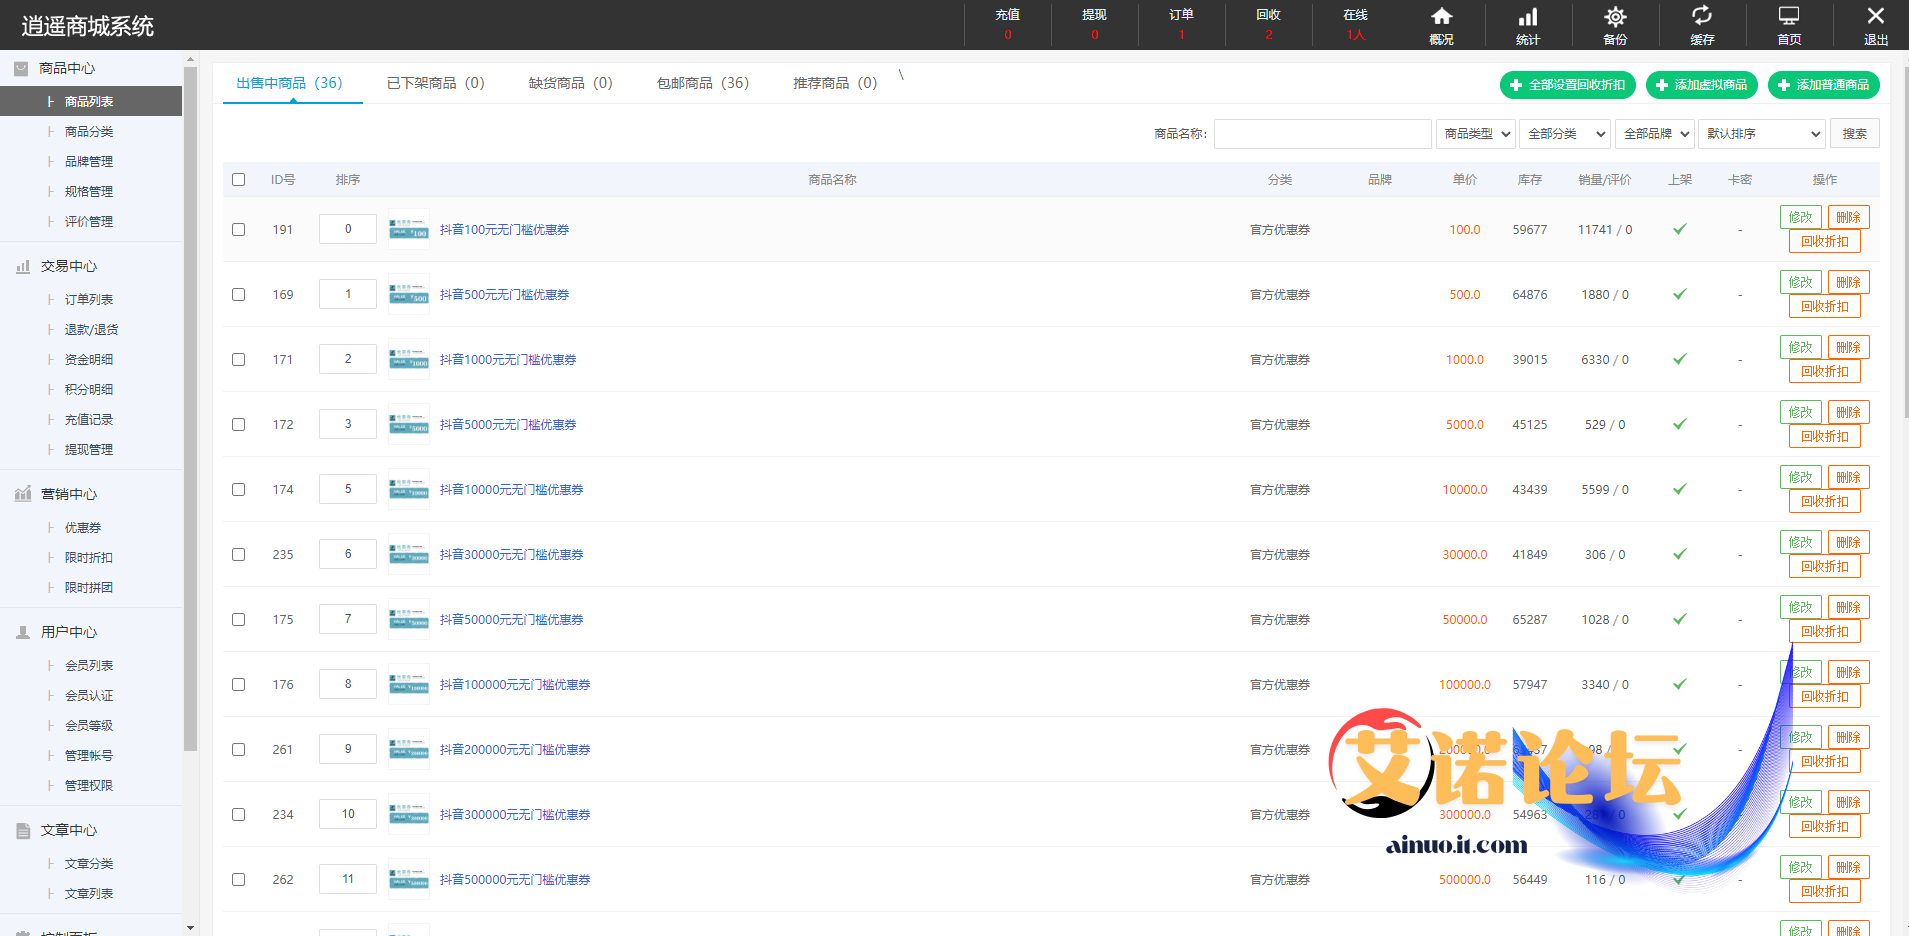Open the 全部分类 dropdown
This screenshot has width=1909, height=936.
pyautogui.click(x=1565, y=133)
